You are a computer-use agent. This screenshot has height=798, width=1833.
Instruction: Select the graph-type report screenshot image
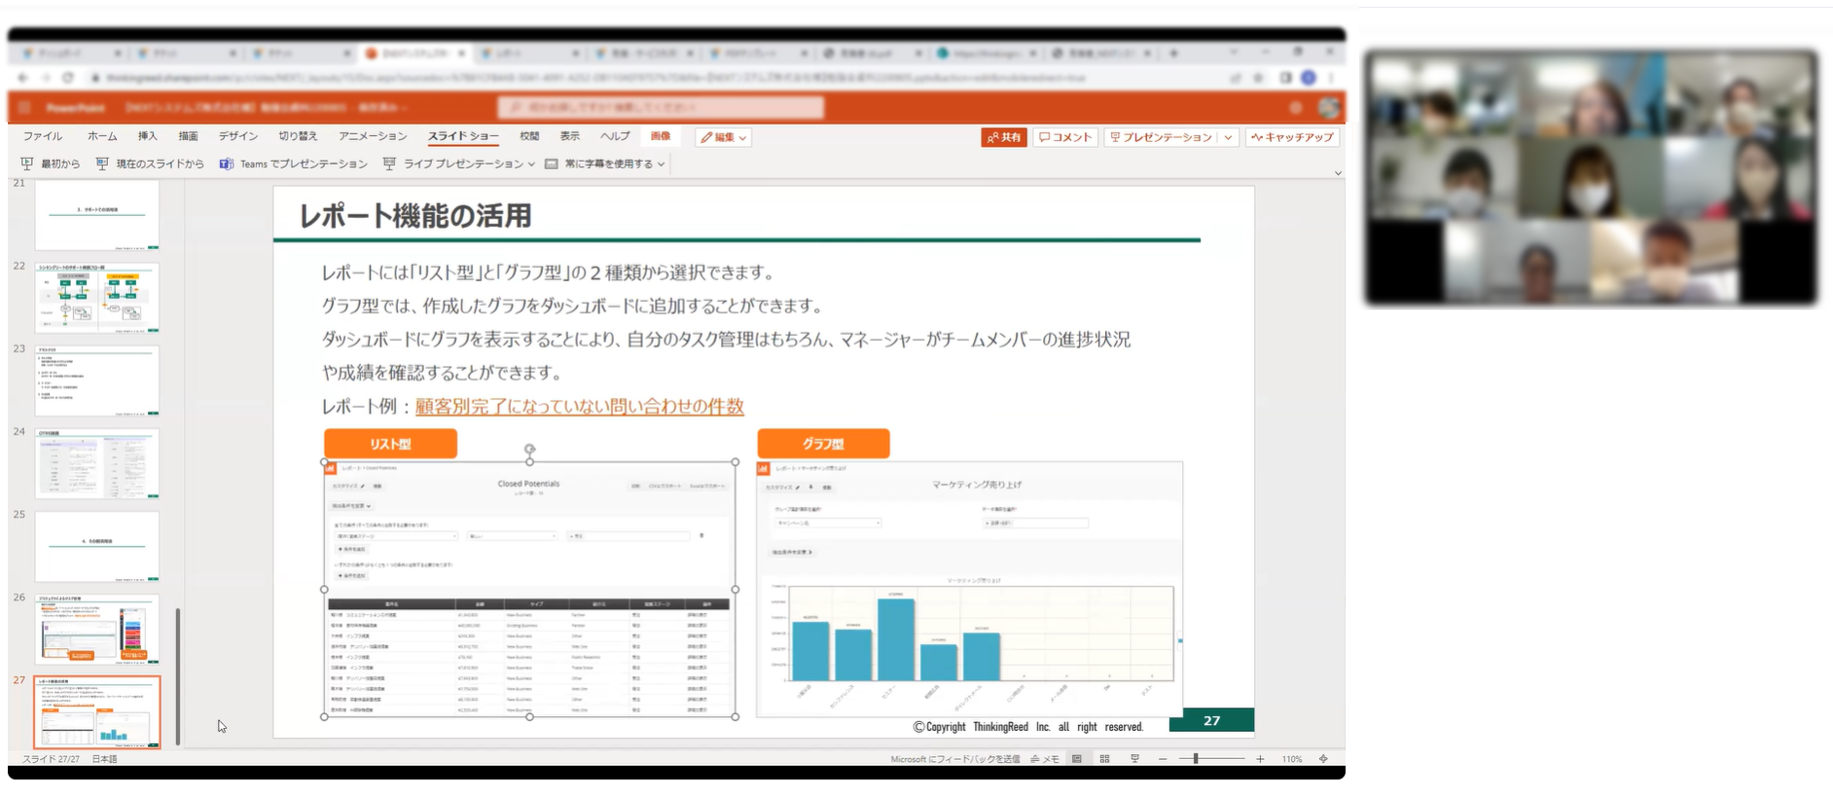969,589
